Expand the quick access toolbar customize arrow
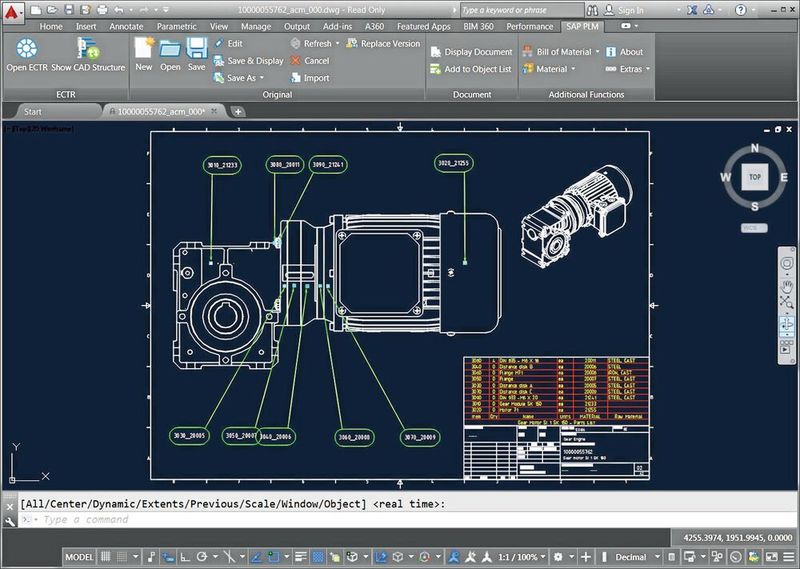Image resolution: width=800 pixels, height=569 pixels. [167, 10]
